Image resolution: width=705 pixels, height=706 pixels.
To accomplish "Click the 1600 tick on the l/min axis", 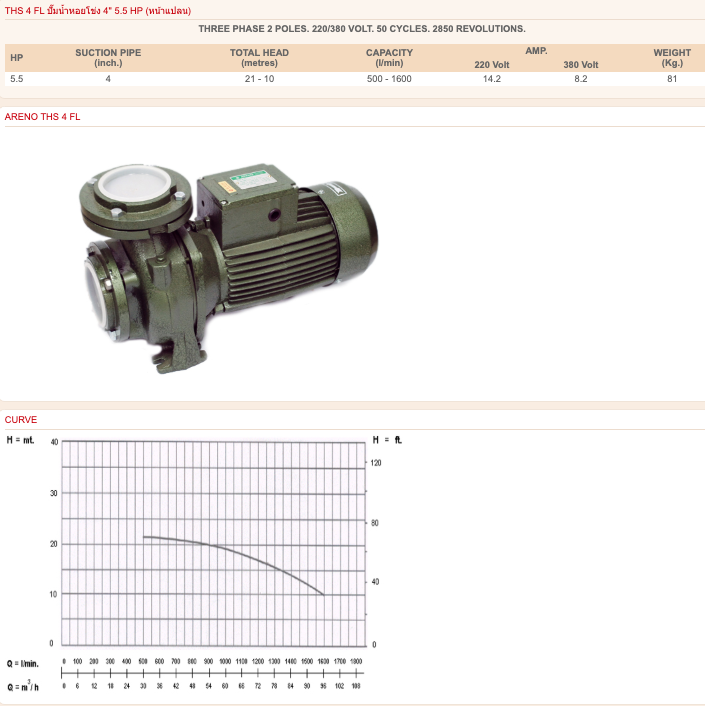I will coord(323,661).
